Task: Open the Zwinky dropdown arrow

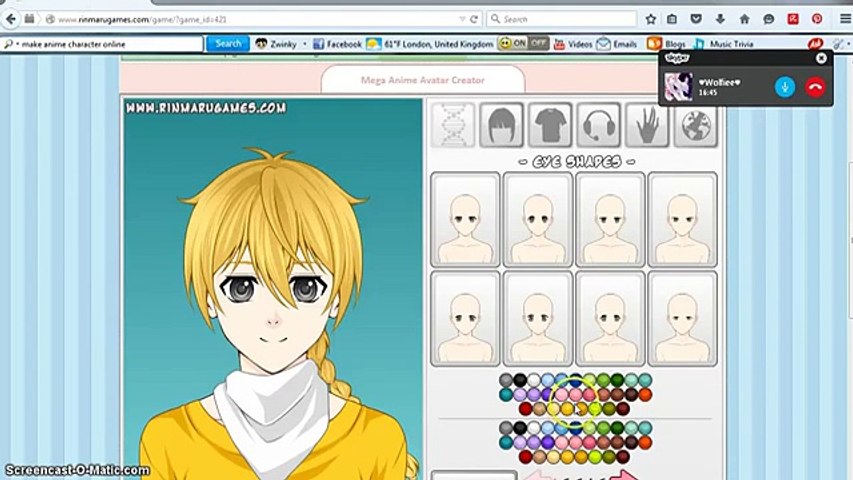Action: (x=305, y=44)
